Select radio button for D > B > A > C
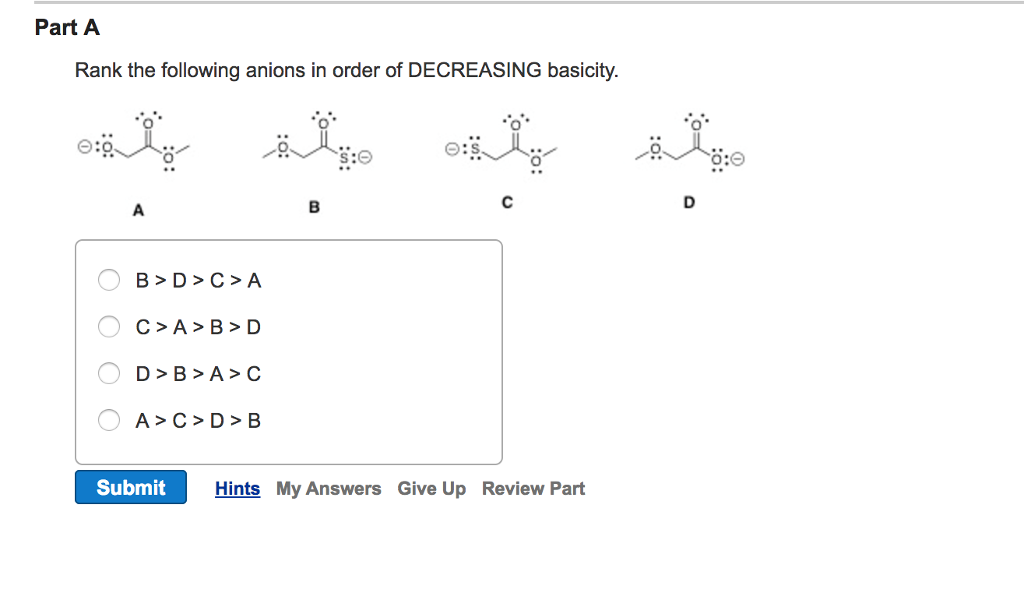This screenshot has width=1024, height=593. pos(109,373)
